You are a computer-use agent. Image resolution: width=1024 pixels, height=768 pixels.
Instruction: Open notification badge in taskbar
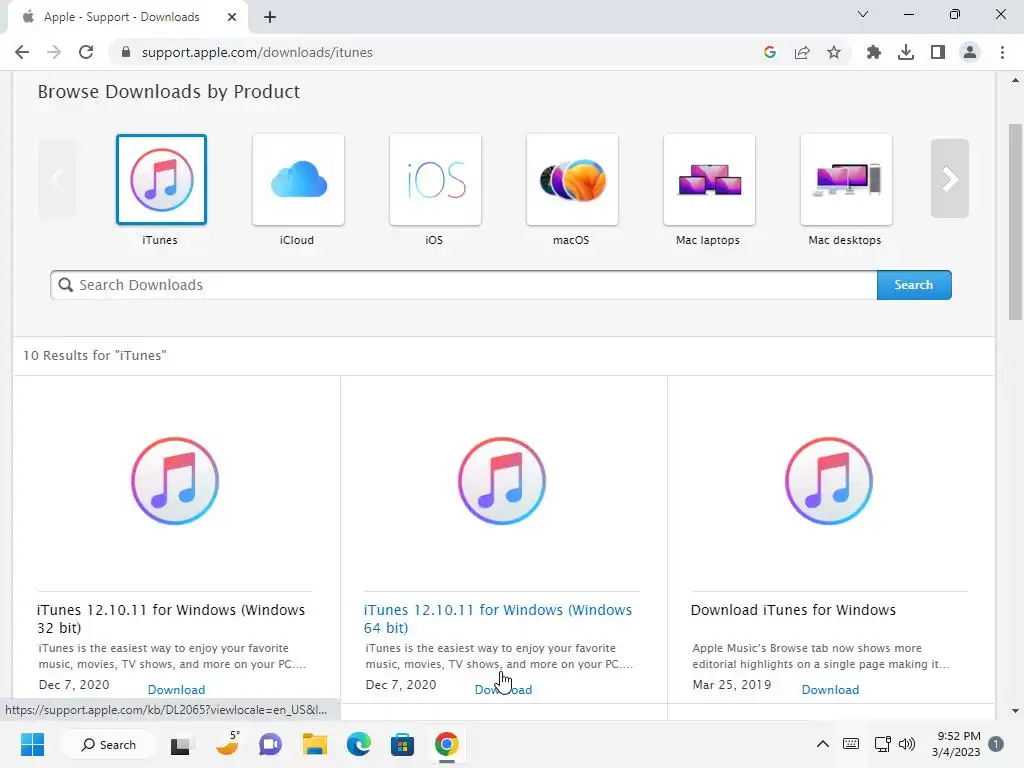click(x=996, y=744)
